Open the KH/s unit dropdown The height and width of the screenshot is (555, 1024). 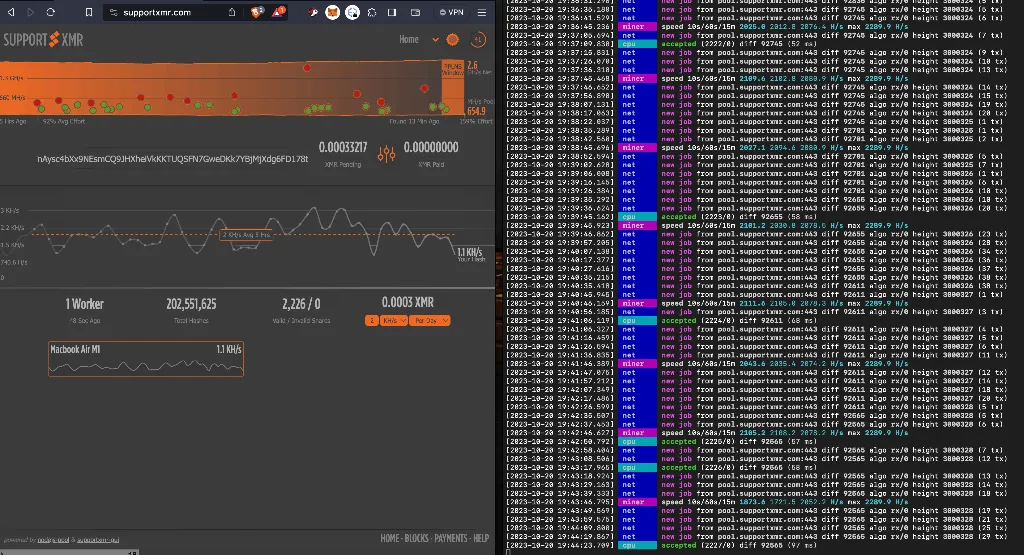[394, 321]
